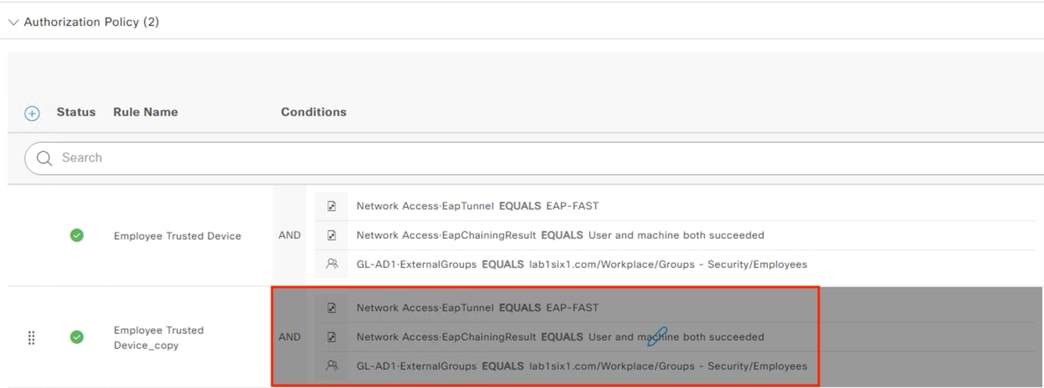
Task: Open GL-AD1 ExternalGroups condition in Employee Trusted Device_copy
Action: (581, 366)
